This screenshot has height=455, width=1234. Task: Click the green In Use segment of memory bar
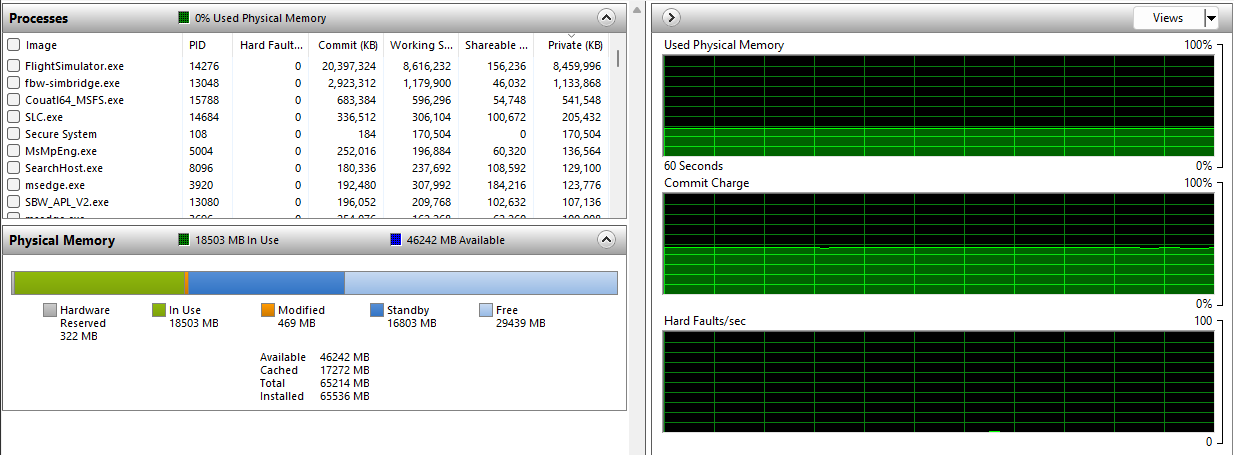[100, 282]
